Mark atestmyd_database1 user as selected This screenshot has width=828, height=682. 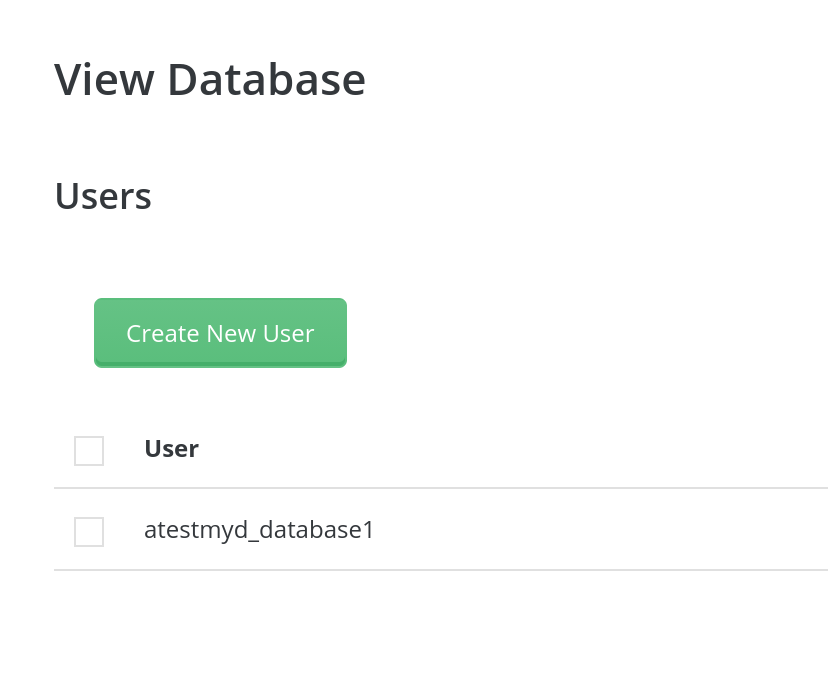(x=89, y=531)
